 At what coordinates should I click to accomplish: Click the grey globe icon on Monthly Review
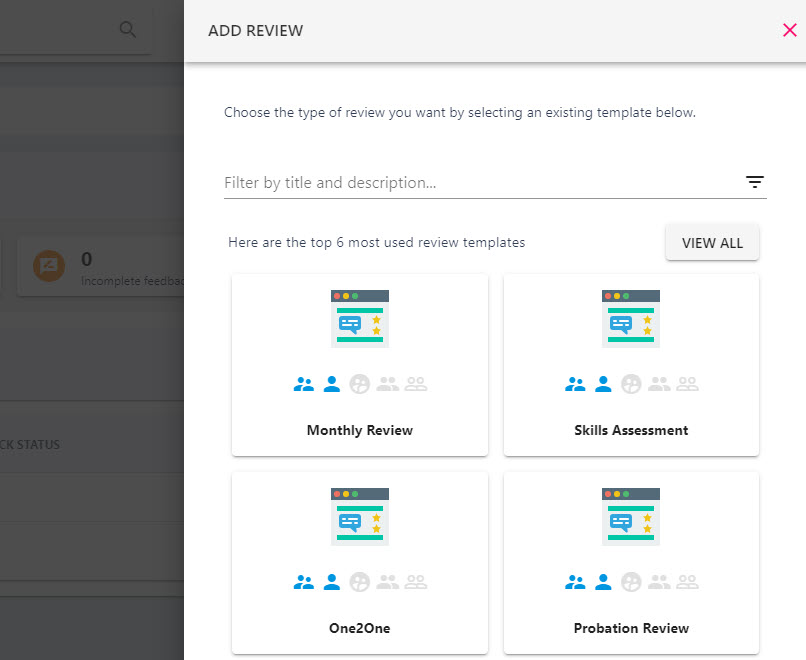click(359, 384)
